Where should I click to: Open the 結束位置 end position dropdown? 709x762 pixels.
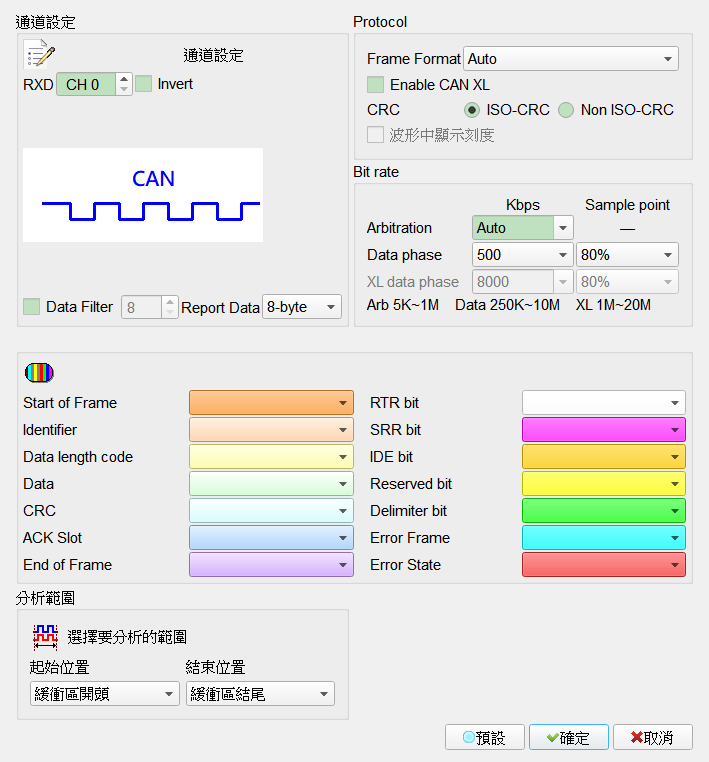[x=260, y=693]
